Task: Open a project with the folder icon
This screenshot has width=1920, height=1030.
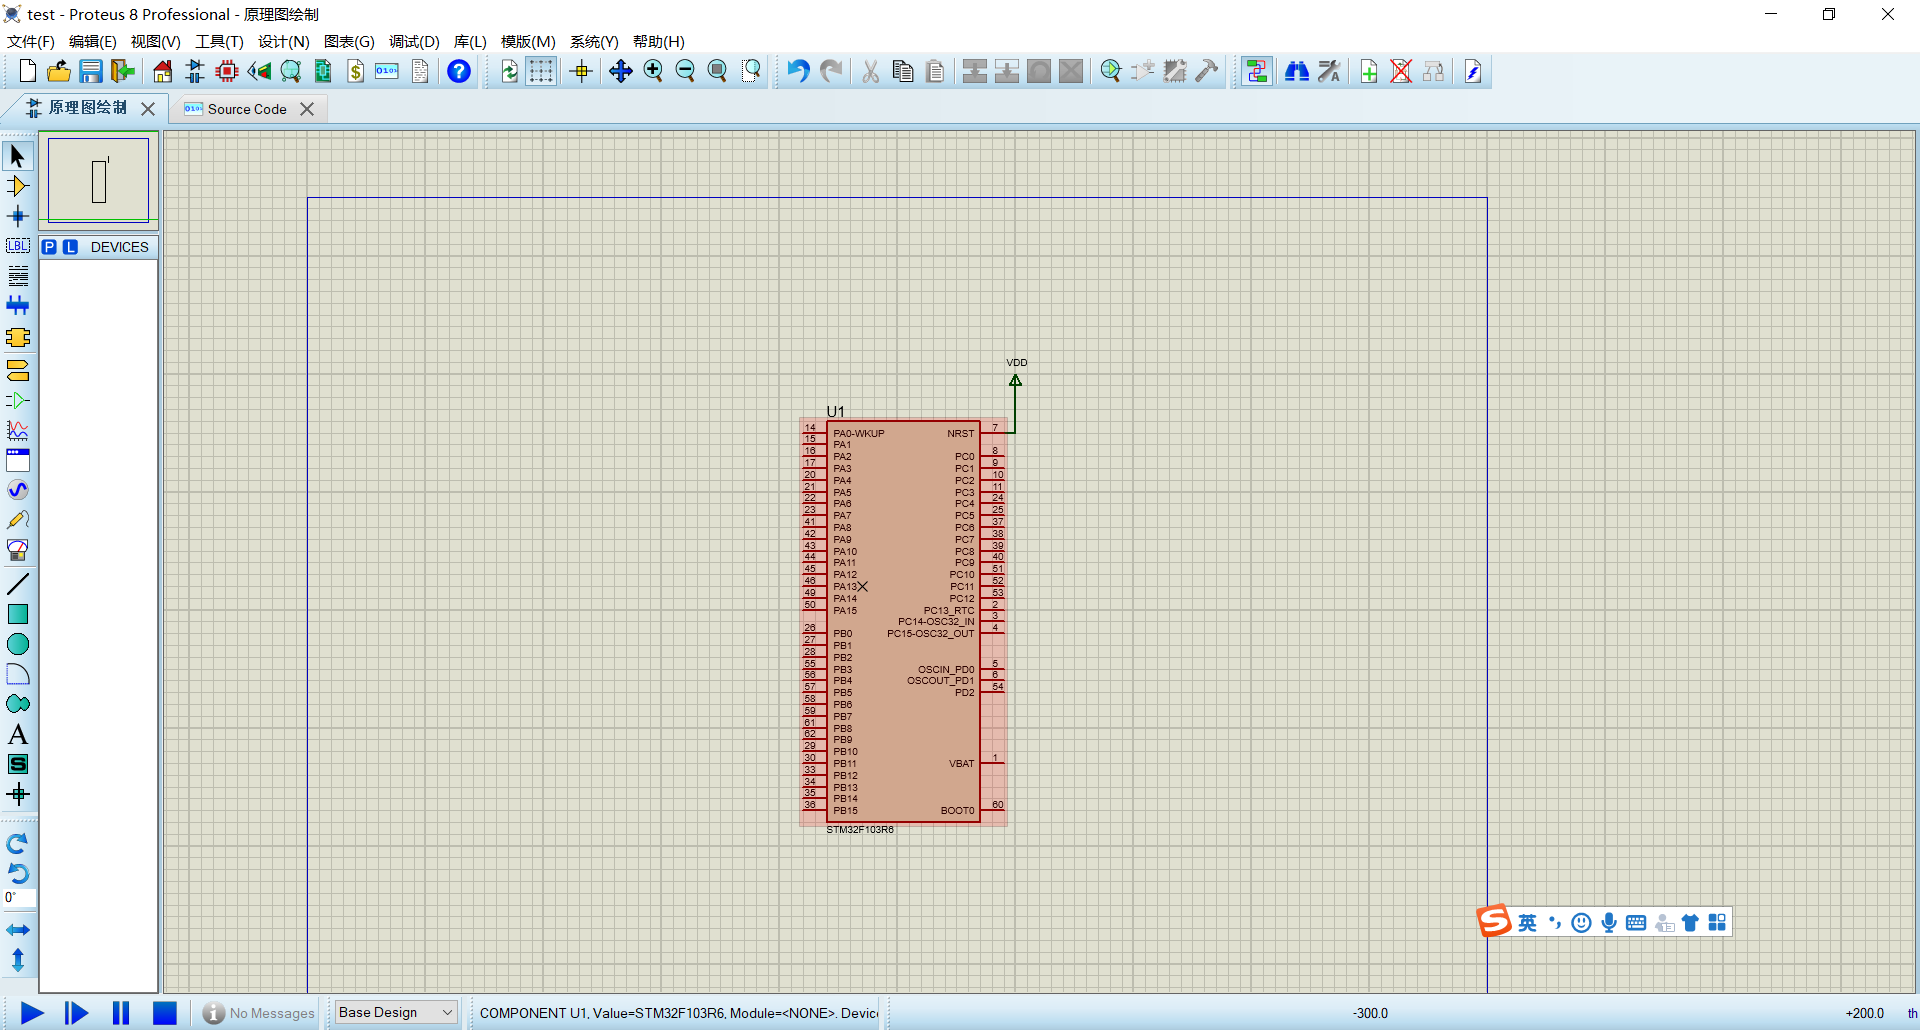Action: (x=59, y=71)
